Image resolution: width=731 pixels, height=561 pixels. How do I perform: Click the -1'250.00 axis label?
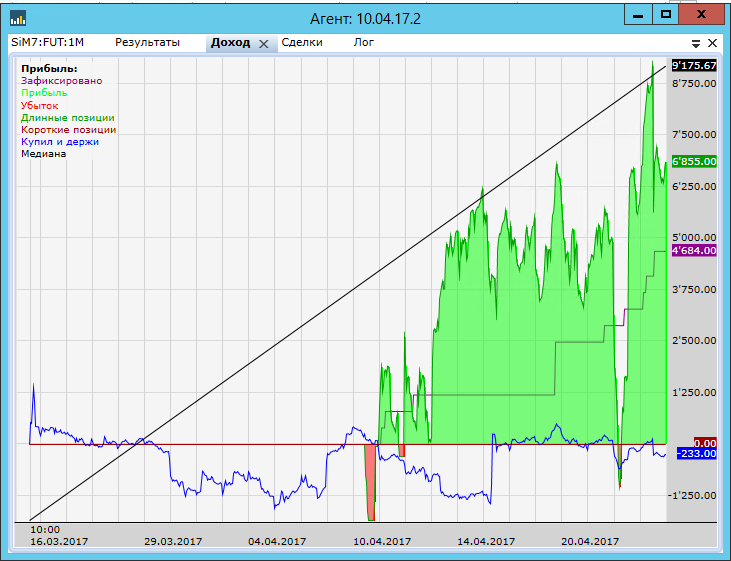(692, 496)
